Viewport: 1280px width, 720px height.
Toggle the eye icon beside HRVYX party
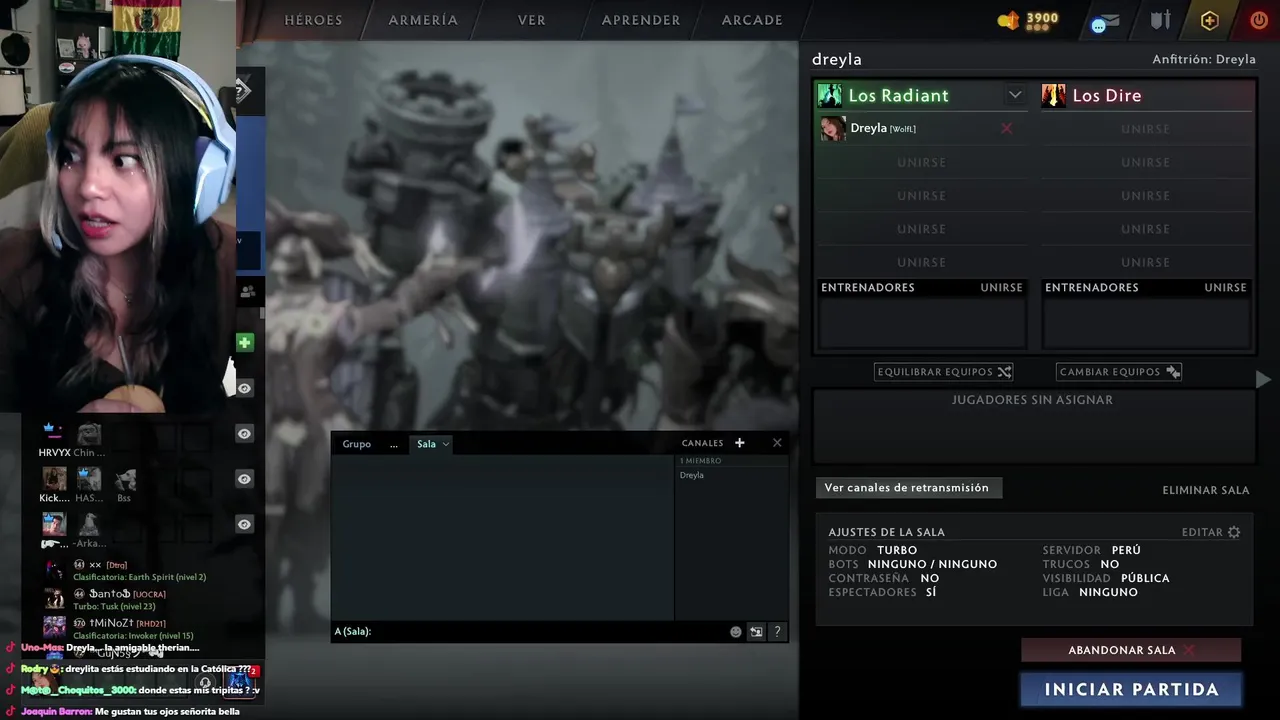click(x=244, y=433)
